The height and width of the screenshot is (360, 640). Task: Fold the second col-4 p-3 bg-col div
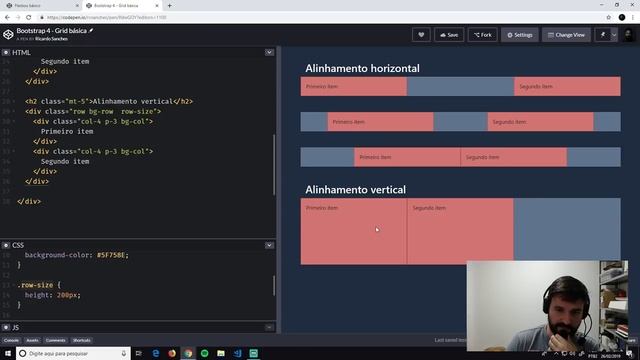pyautogui.click(x=14, y=151)
